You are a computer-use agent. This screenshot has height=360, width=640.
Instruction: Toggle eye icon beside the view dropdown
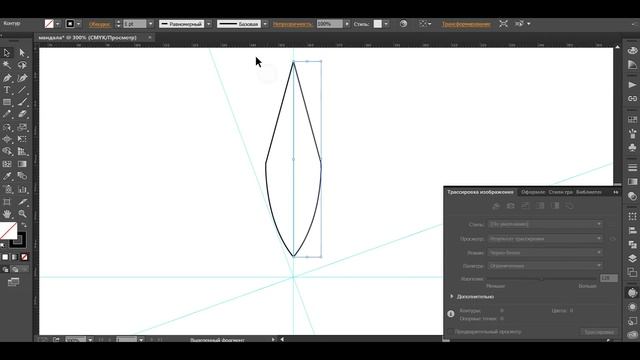pos(612,239)
